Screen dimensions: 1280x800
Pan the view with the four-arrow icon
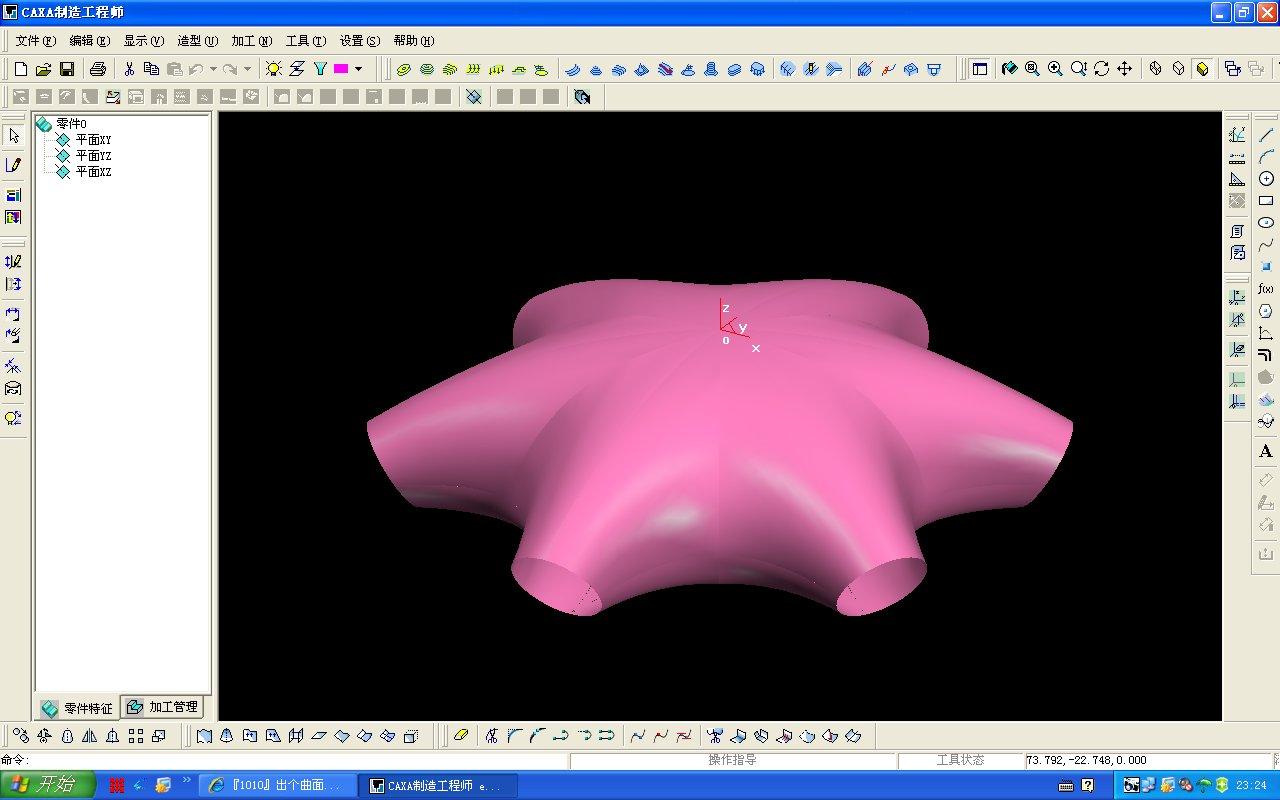tap(1124, 69)
